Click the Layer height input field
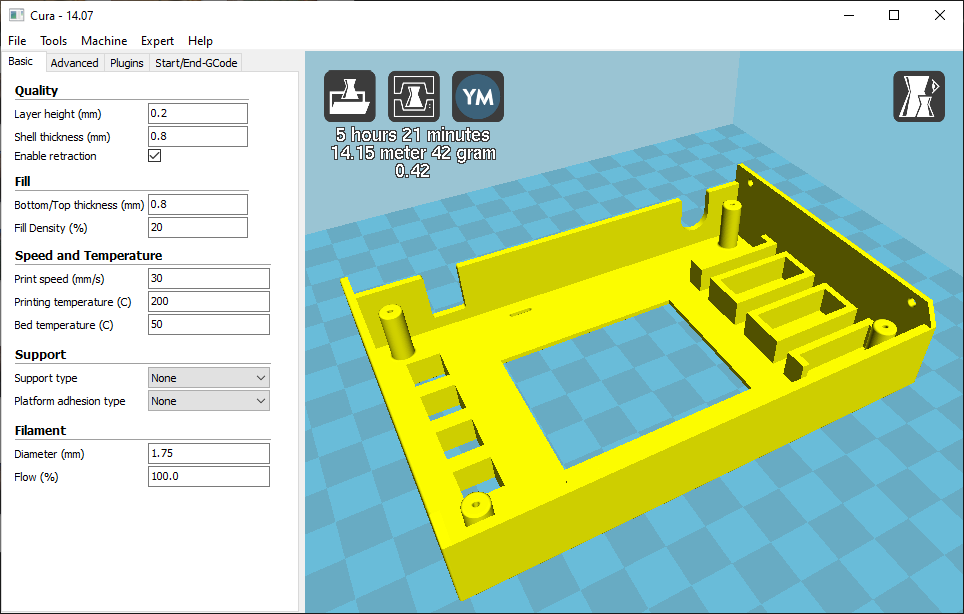964x614 pixels. [x=198, y=114]
